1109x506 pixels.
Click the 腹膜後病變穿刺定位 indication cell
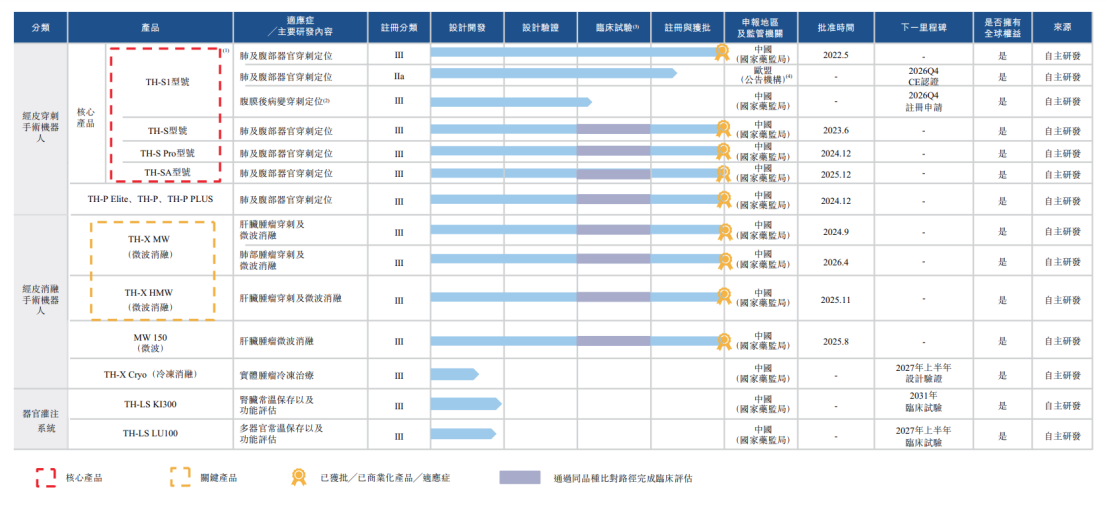[301, 102]
